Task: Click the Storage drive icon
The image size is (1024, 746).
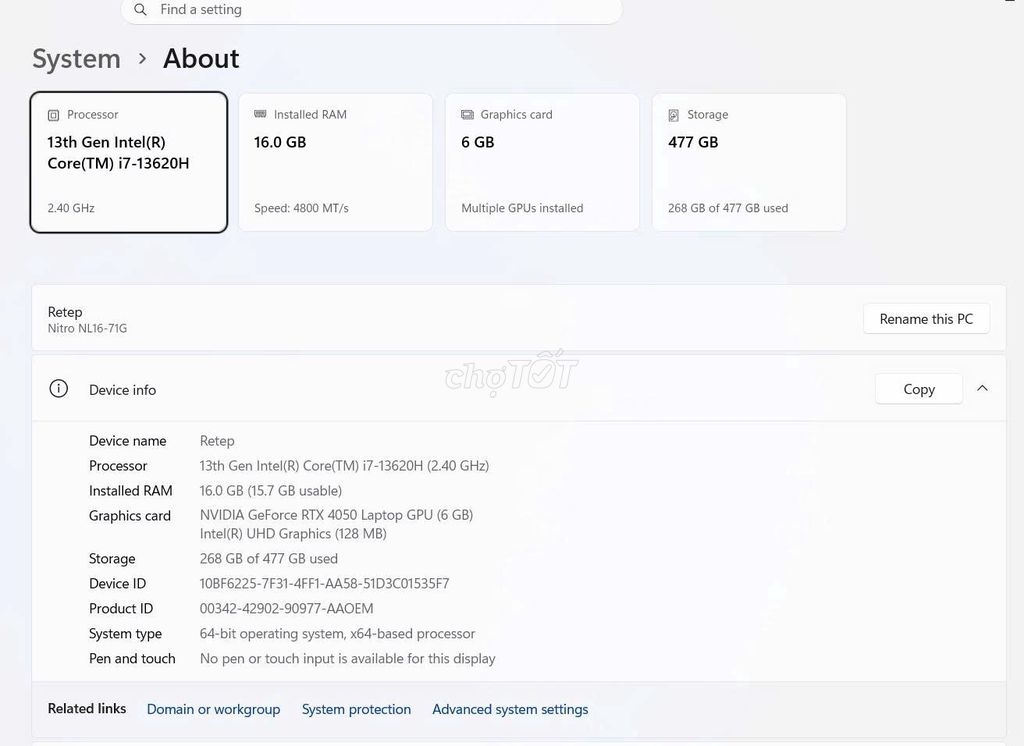Action: pyautogui.click(x=673, y=115)
